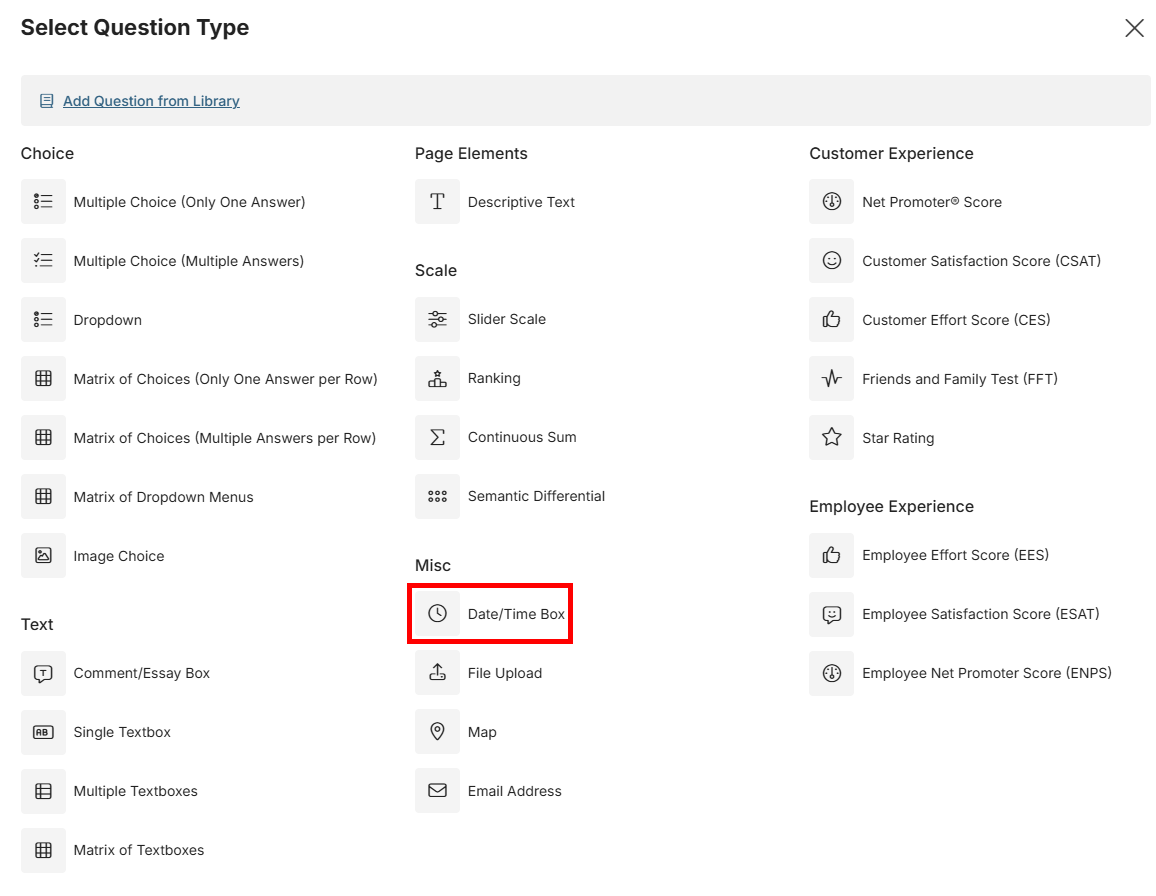The height and width of the screenshot is (896, 1156).
Task: Choose the Matrix of Textboxes icon
Action: pyautogui.click(x=43, y=850)
